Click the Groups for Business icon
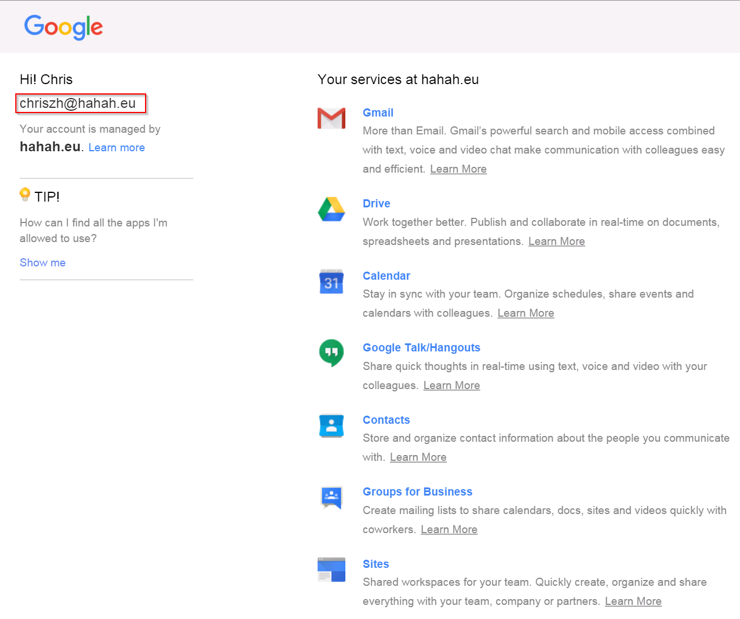The width and height of the screenshot is (740, 619). pyautogui.click(x=331, y=497)
